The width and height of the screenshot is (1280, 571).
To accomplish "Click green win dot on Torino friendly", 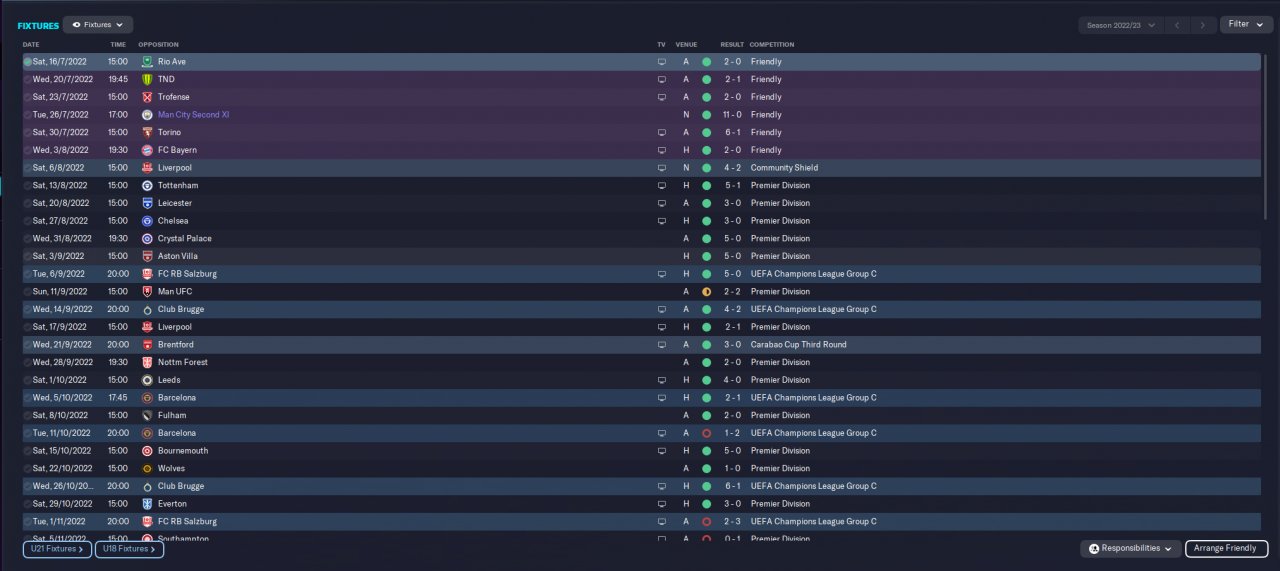I will click(706, 133).
